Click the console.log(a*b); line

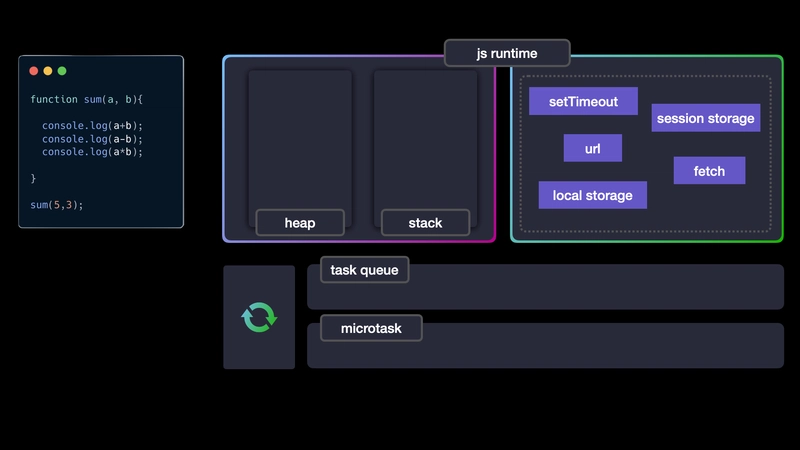[x=92, y=152]
